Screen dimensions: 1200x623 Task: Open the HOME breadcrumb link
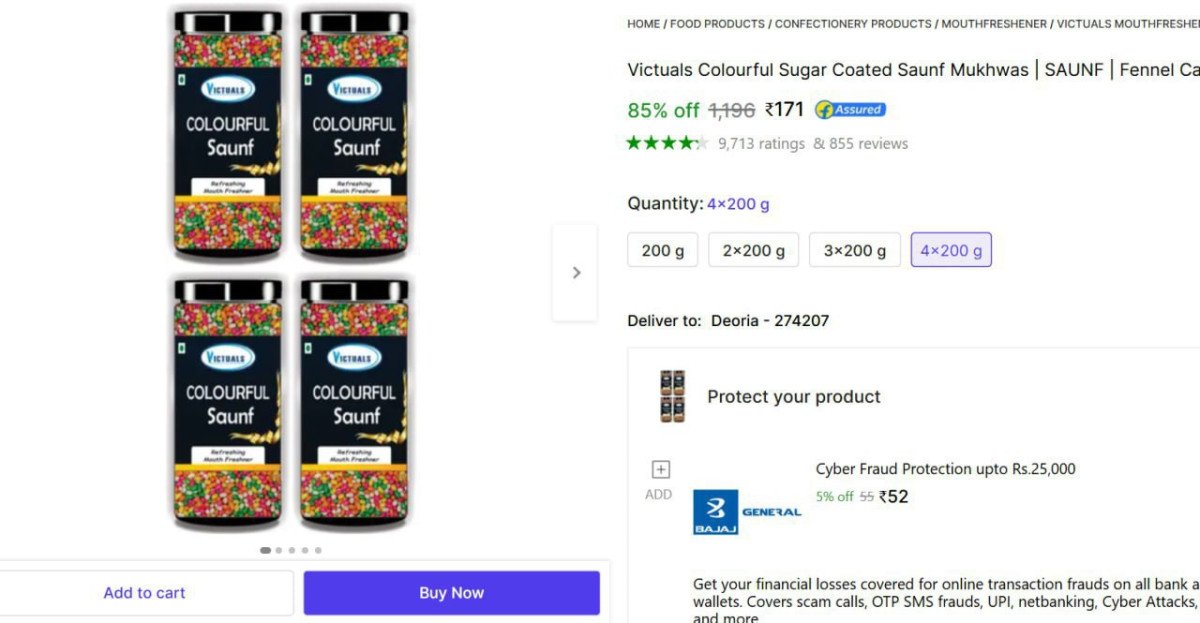[x=643, y=23]
